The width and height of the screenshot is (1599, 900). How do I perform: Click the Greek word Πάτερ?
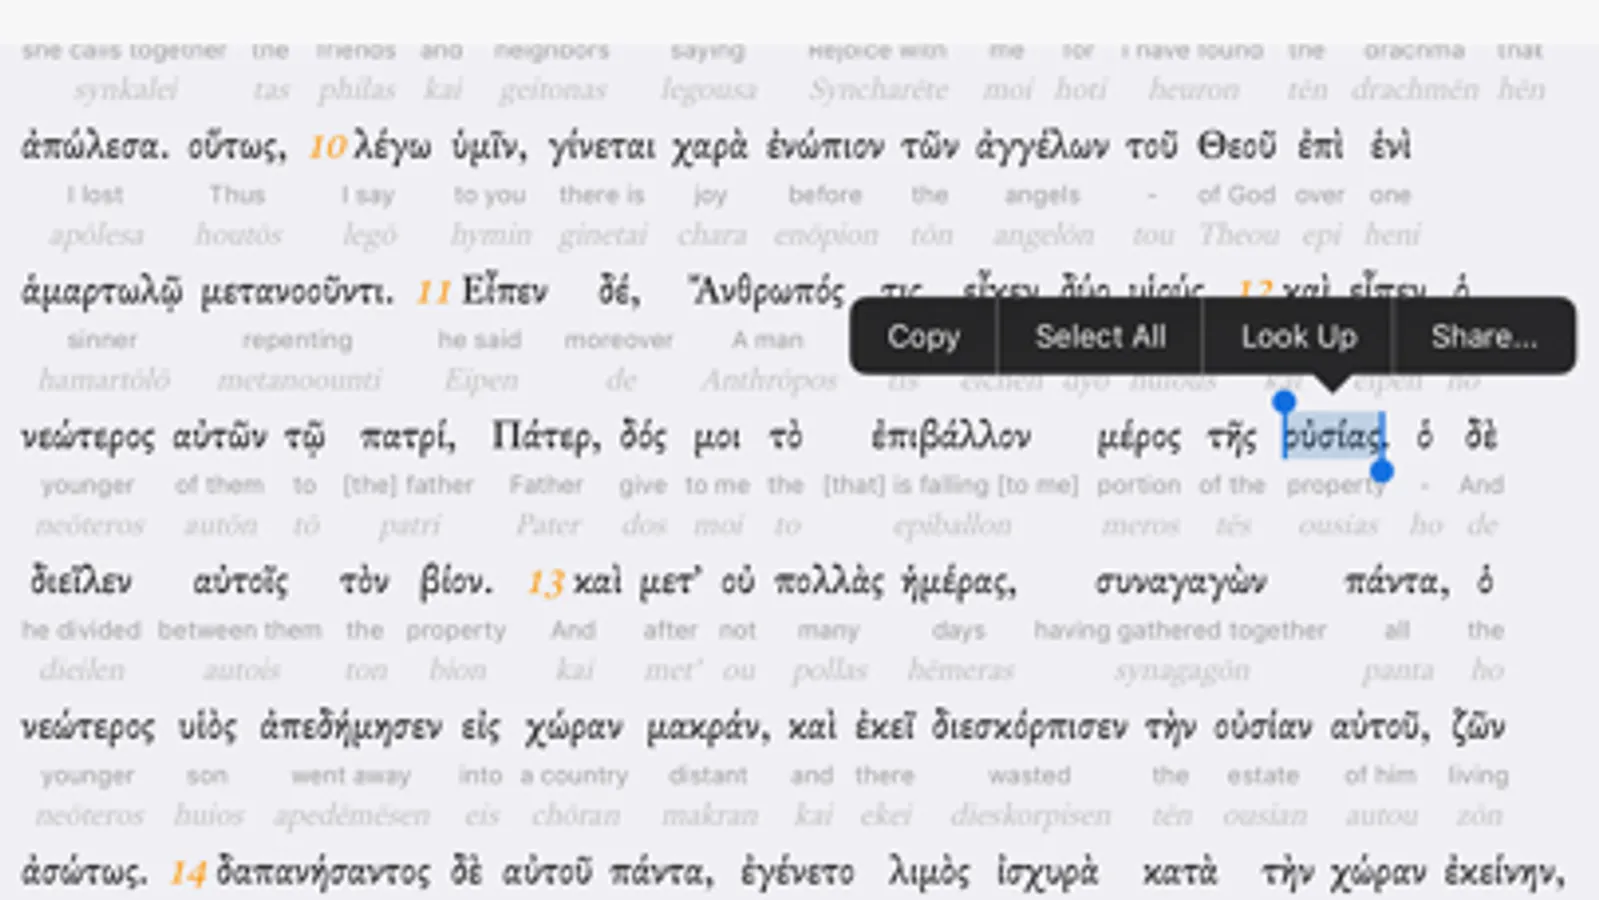click(546, 437)
